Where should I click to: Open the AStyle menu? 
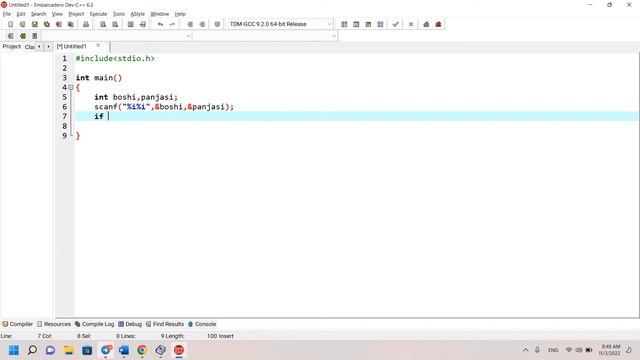coord(138,14)
